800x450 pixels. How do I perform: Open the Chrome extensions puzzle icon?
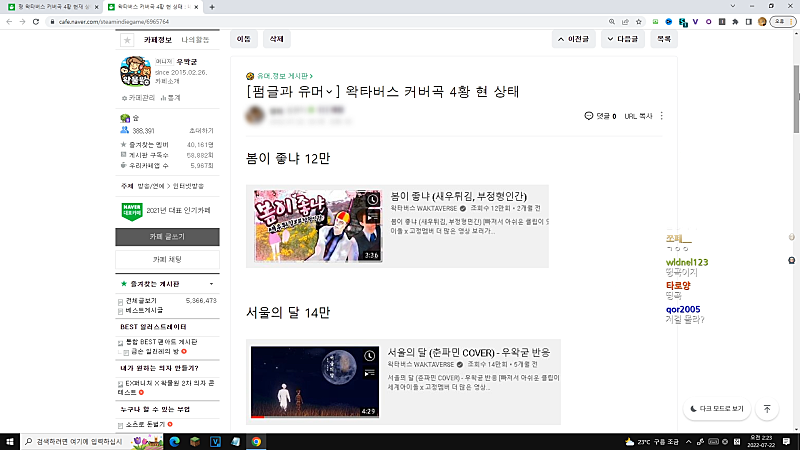click(x=735, y=22)
